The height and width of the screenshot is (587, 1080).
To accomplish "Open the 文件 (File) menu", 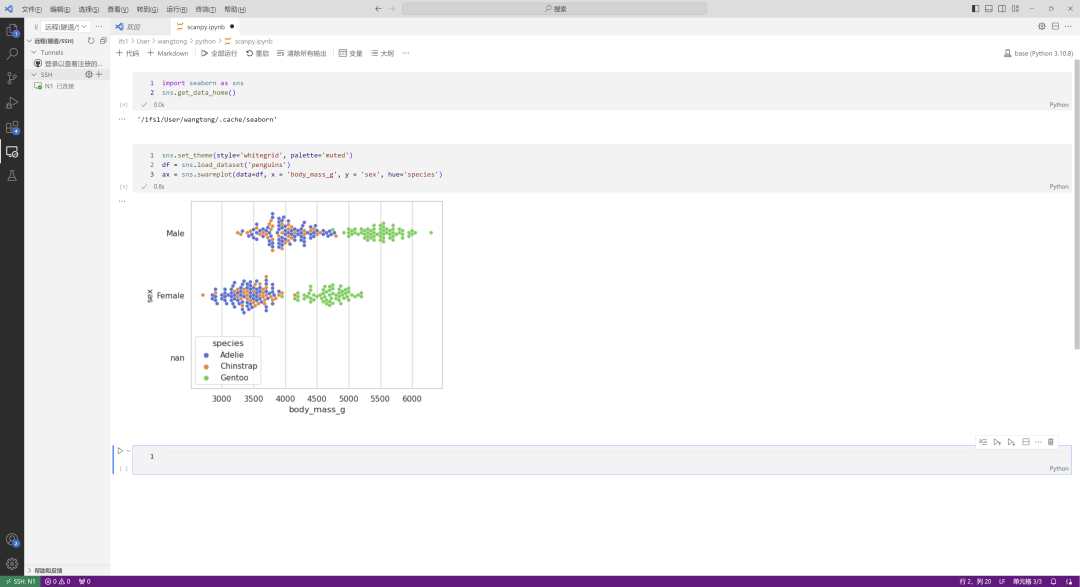I will click(32, 9).
